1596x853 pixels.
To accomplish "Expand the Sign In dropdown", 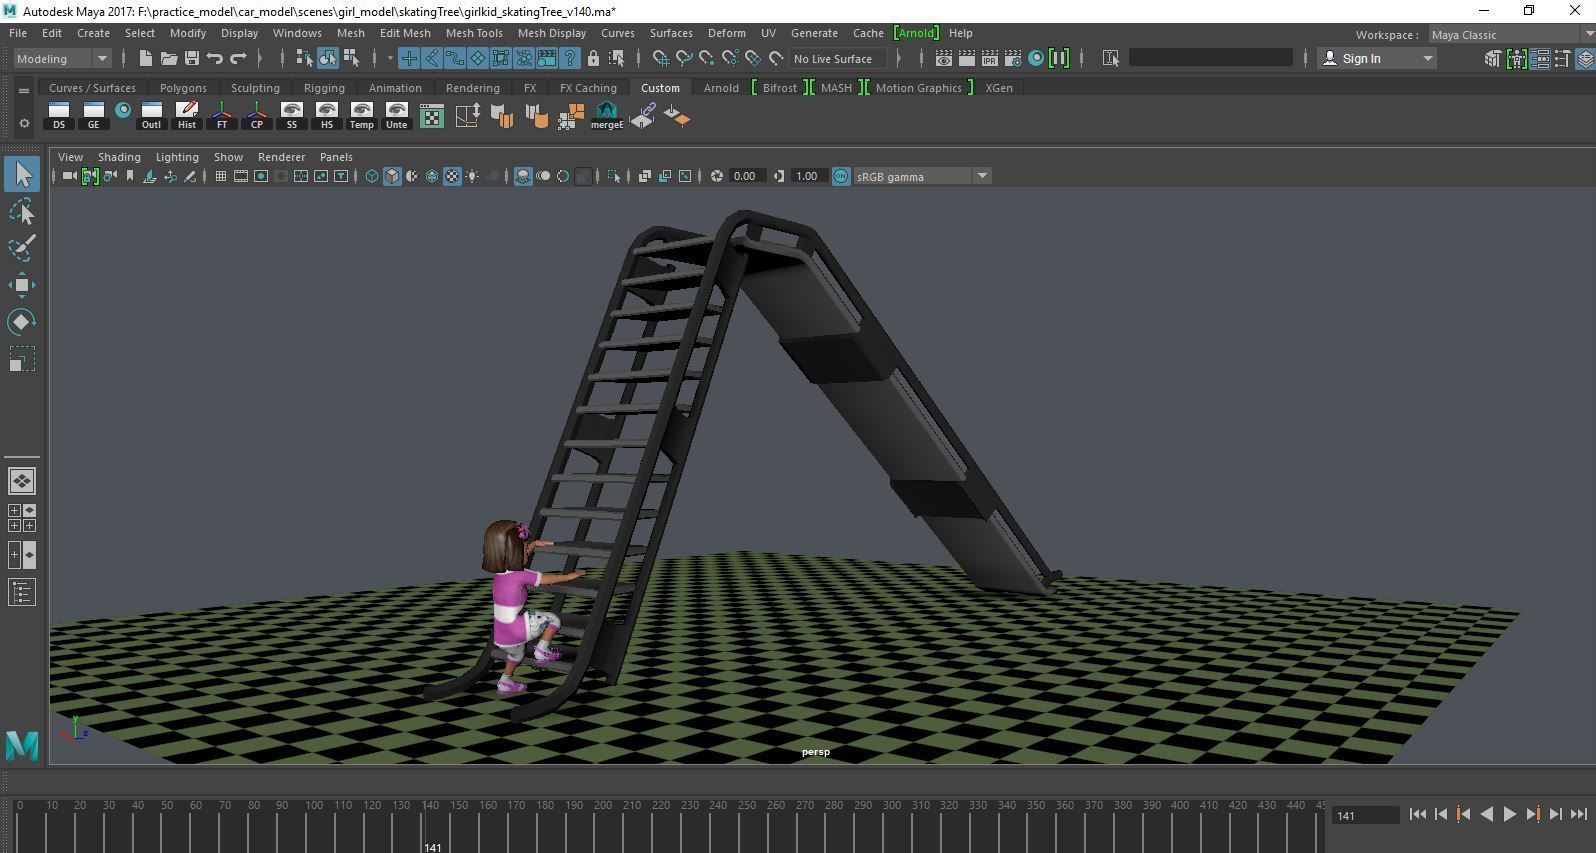I will [x=1428, y=58].
